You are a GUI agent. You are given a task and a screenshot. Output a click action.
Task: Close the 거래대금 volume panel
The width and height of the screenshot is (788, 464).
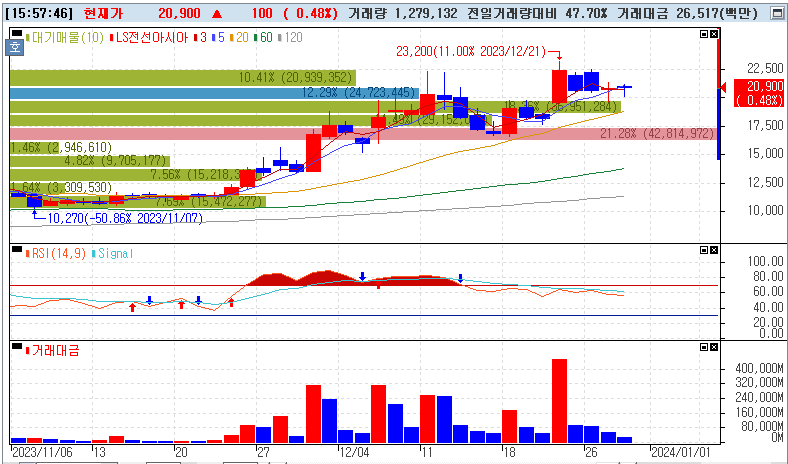[714, 347]
